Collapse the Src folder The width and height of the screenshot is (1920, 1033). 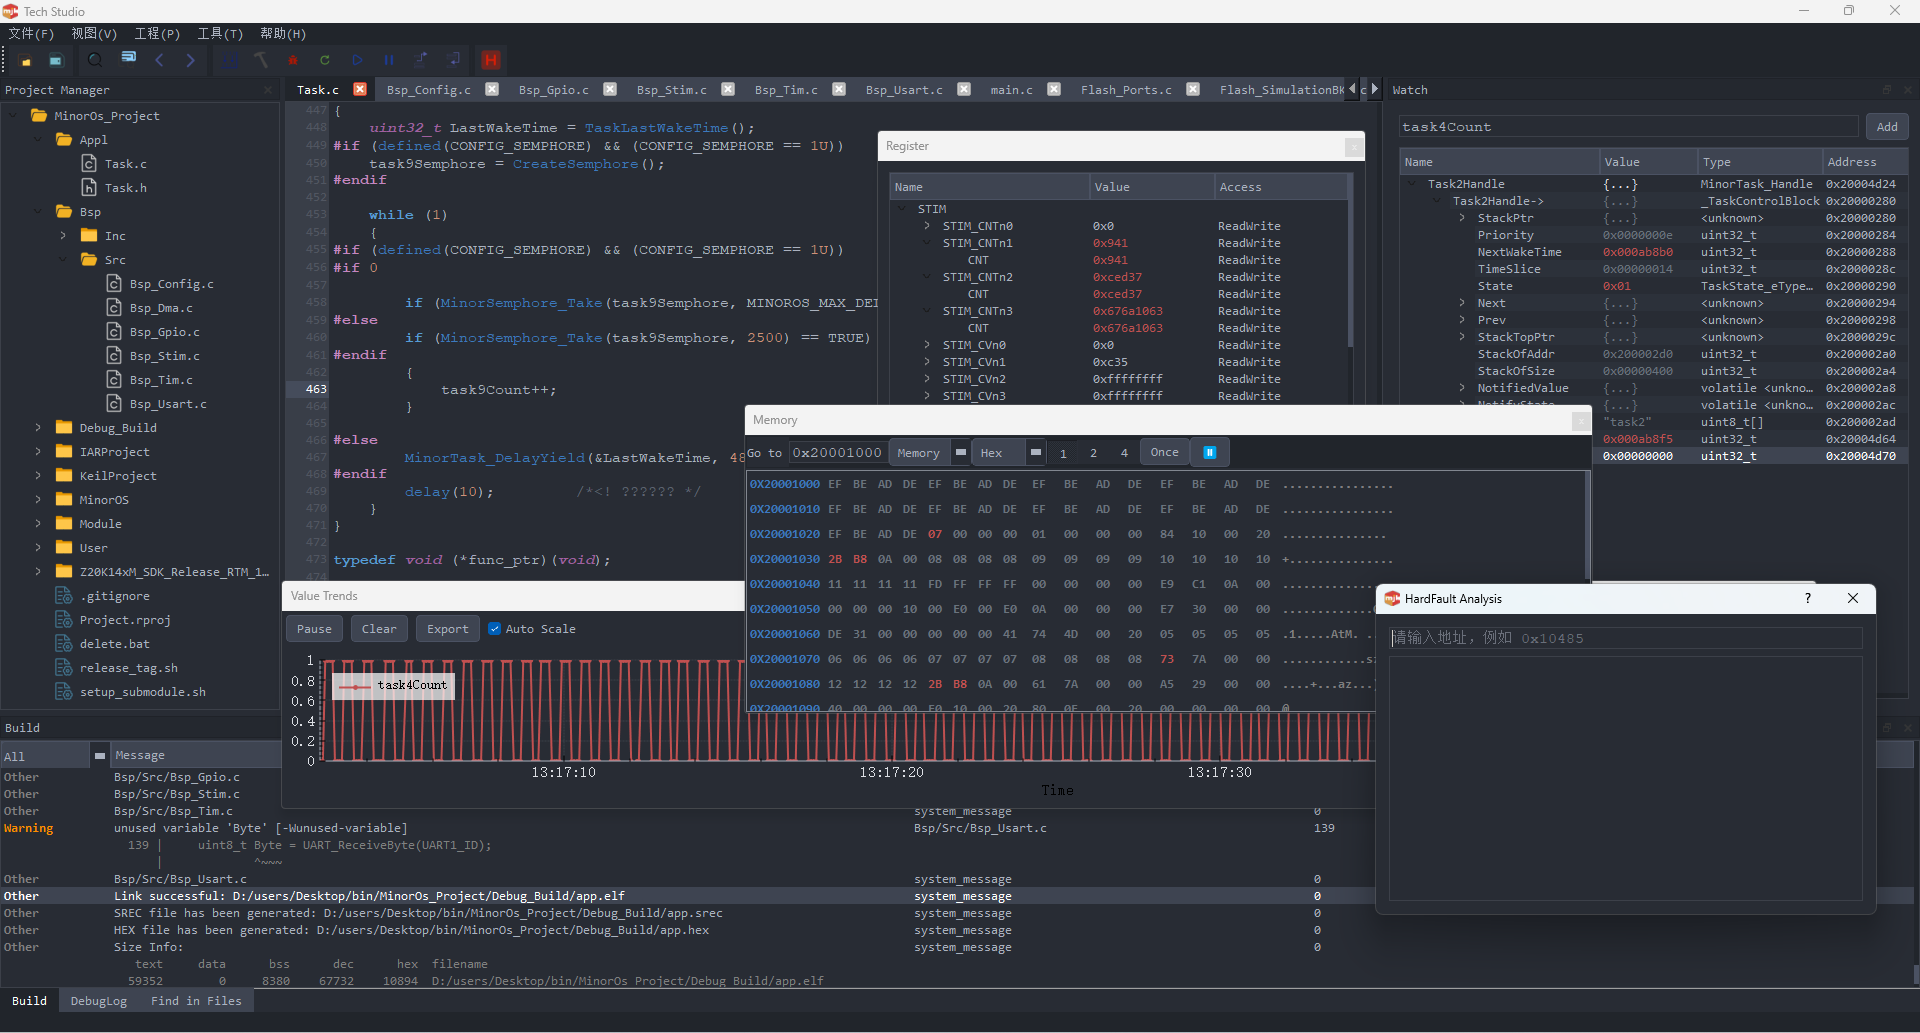(63, 260)
